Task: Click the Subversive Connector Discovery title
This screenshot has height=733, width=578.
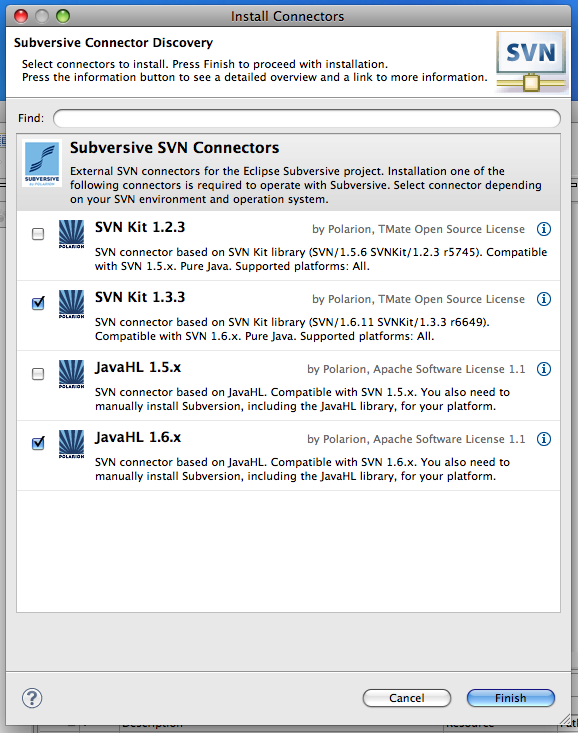Action: pyautogui.click(x=113, y=43)
